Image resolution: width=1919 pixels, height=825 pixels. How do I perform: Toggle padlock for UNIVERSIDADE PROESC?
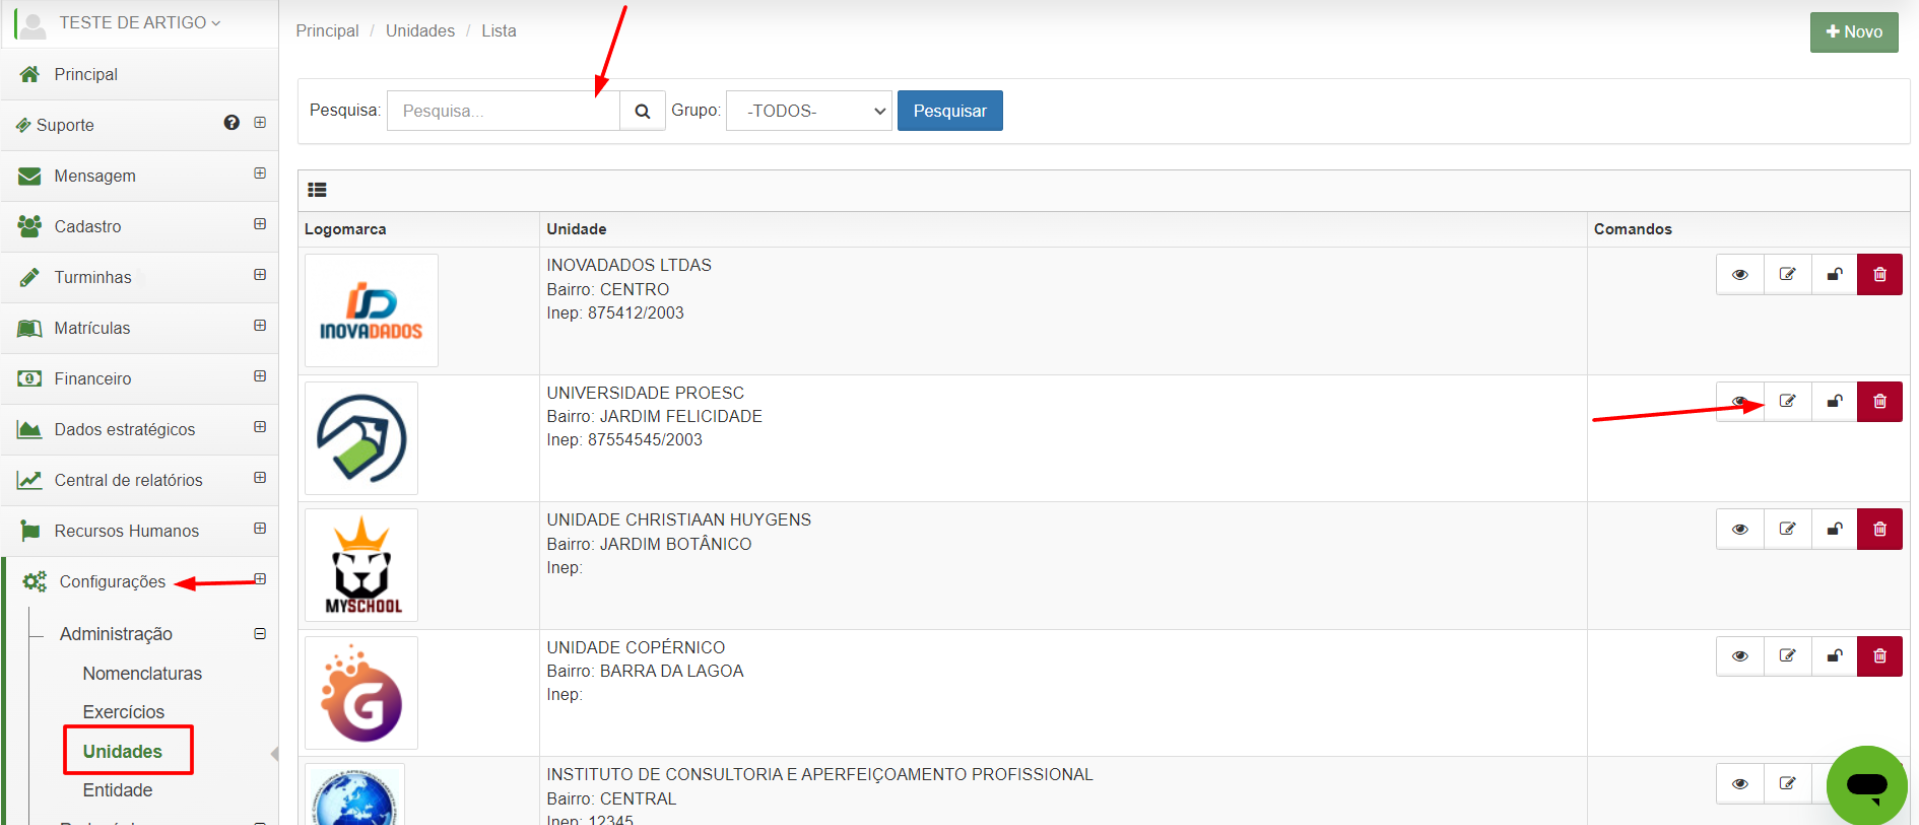(1834, 401)
